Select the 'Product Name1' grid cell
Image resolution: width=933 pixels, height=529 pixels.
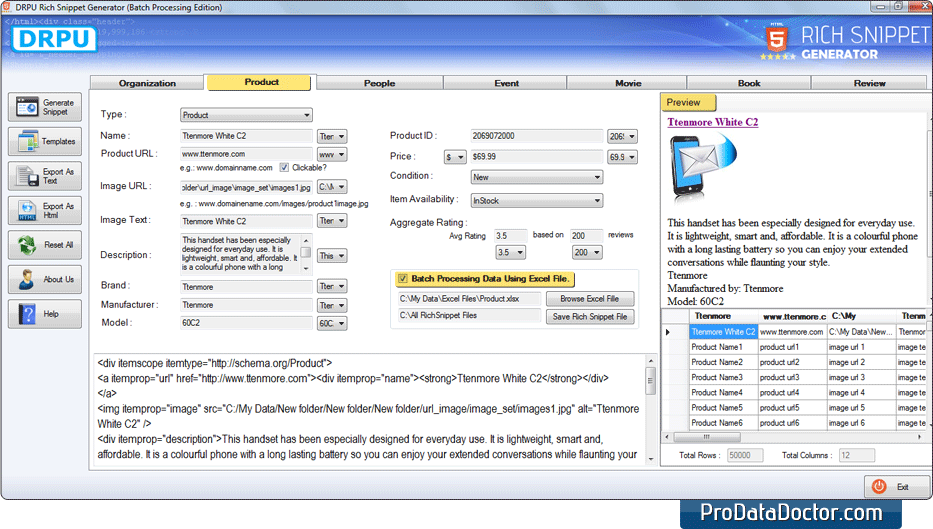click(x=723, y=347)
